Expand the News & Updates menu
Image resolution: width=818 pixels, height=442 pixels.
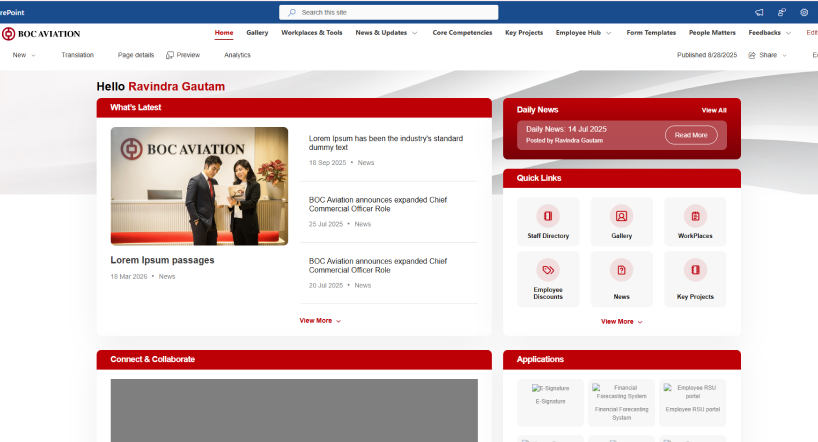coord(386,33)
